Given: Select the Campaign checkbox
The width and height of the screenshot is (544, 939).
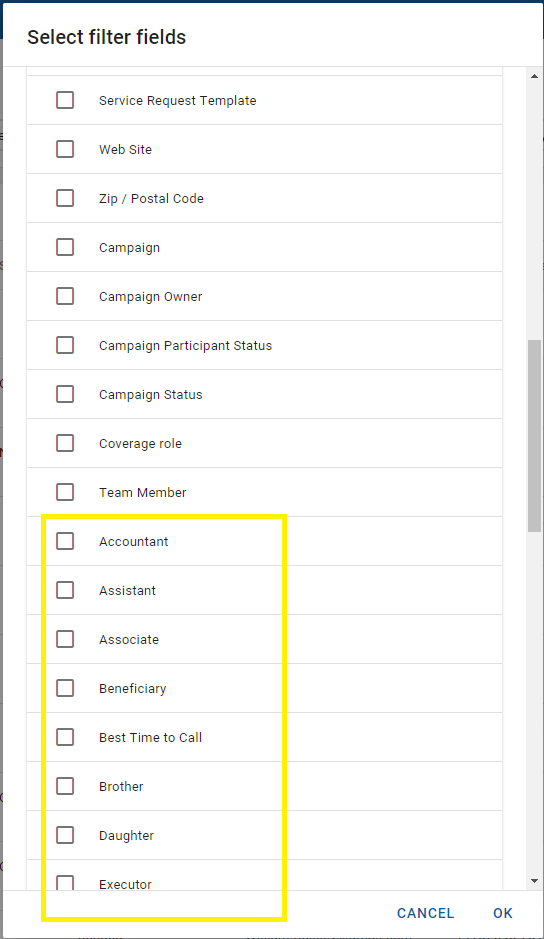Looking at the screenshot, I should (65, 247).
